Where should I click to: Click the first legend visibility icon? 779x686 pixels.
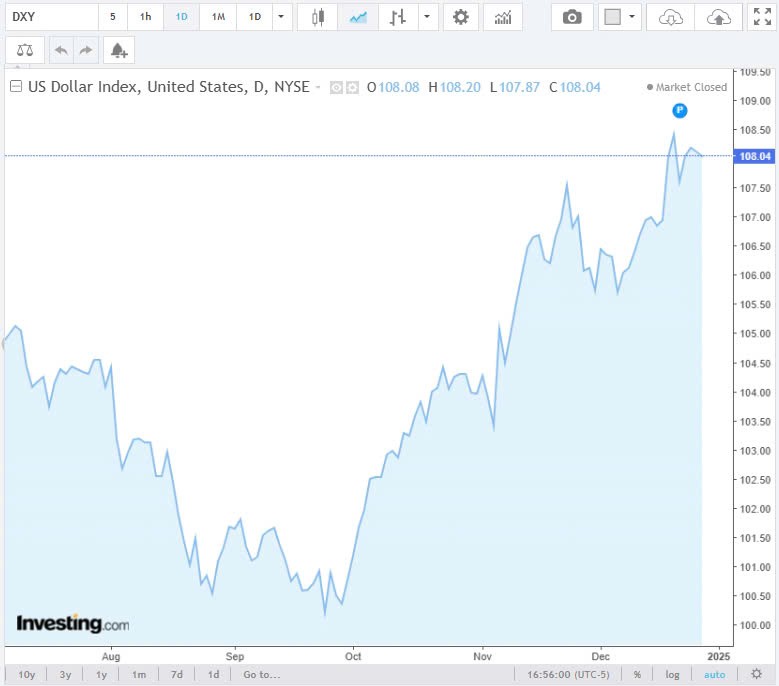click(x=336, y=88)
